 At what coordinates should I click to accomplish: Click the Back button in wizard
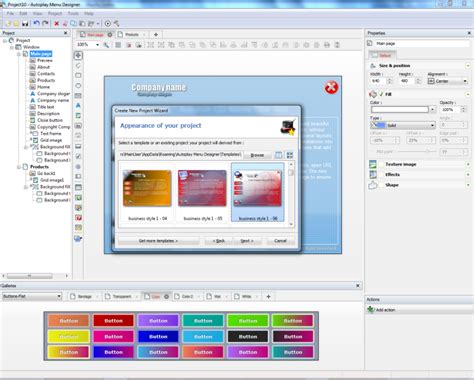[x=219, y=241]
